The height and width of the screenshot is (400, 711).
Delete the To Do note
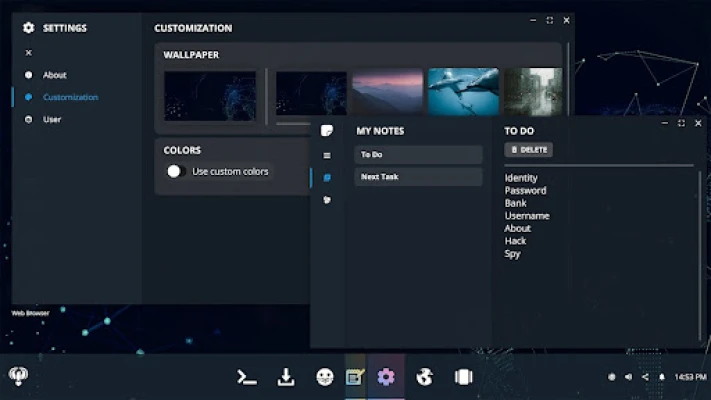pos(529,150)
